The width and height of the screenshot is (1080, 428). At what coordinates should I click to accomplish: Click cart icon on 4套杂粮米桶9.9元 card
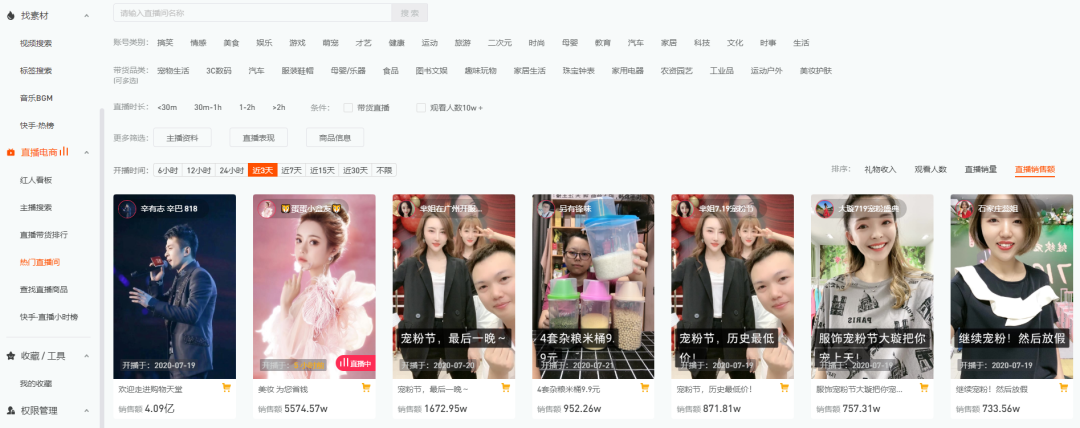(645, 387)
